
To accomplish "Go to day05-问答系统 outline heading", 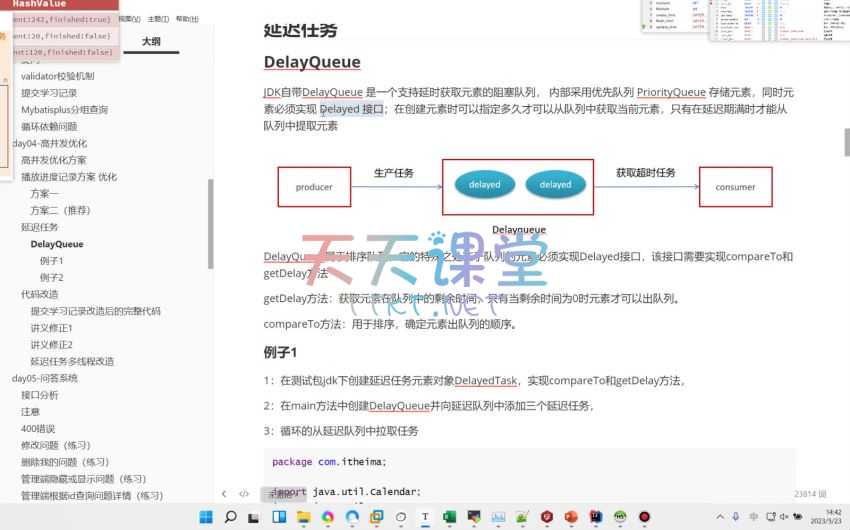I will coord(45,378).
